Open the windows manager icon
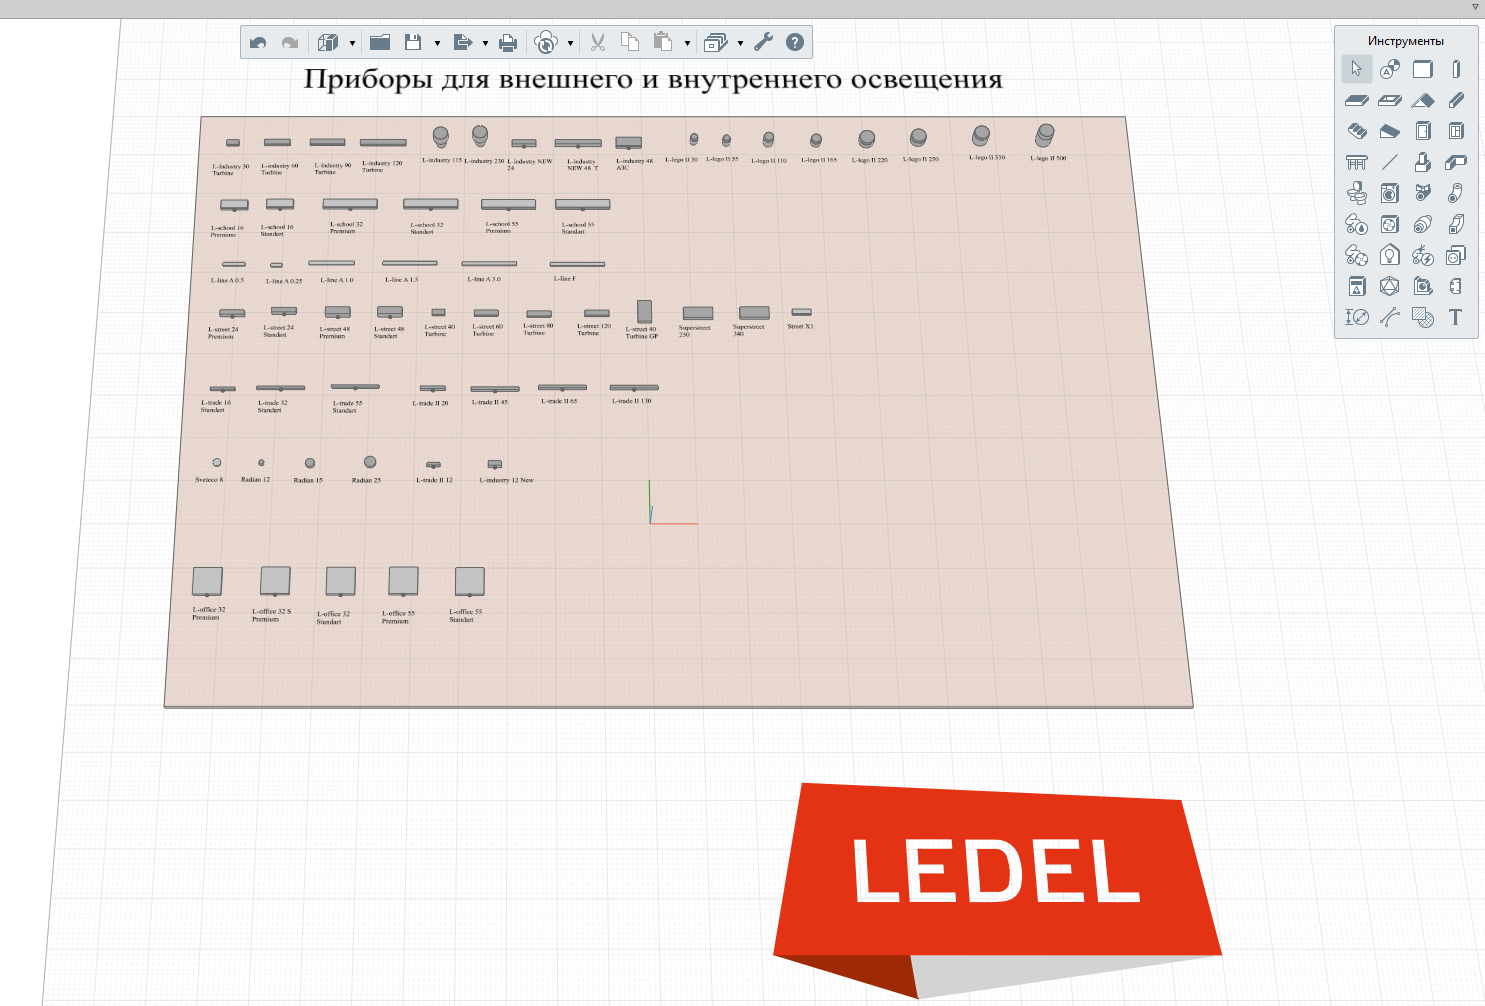1485x1006 pixels. 715,42
